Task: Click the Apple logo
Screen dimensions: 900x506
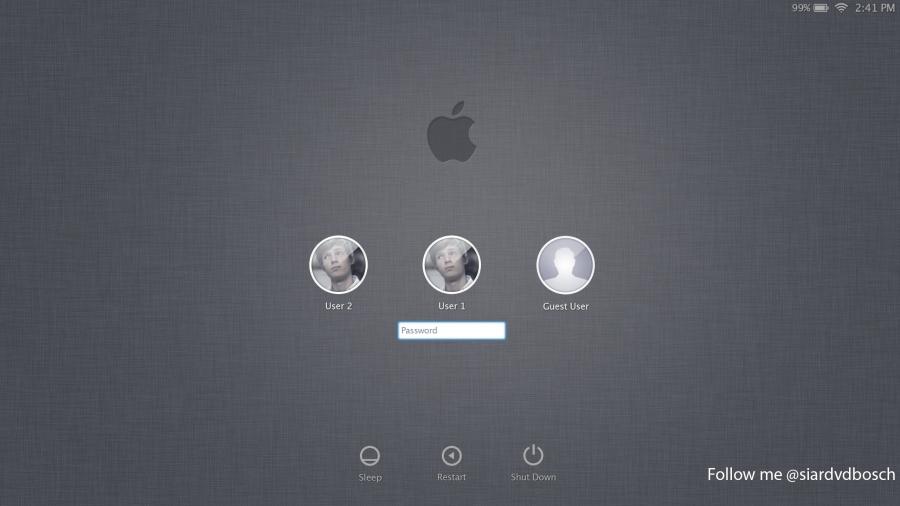Action: 450,132
